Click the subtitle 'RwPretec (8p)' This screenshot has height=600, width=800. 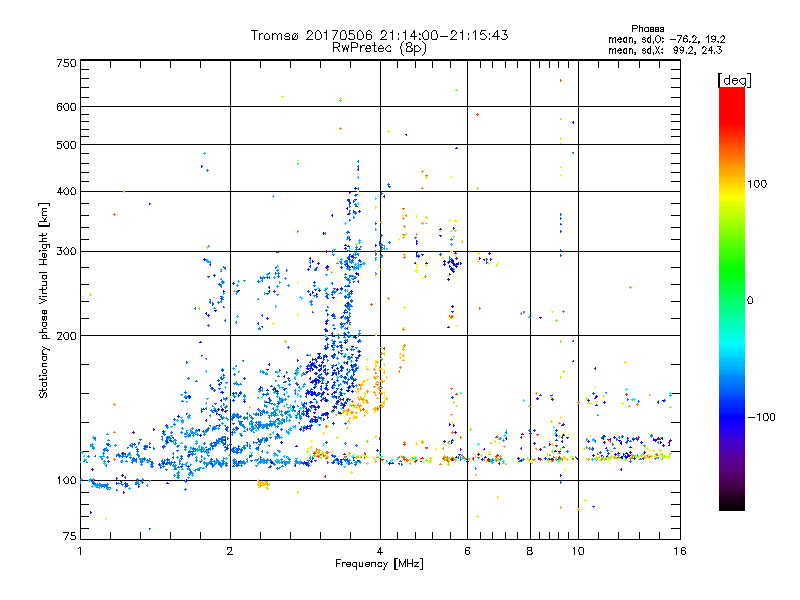pyautogui.click(x=379, y=48)
